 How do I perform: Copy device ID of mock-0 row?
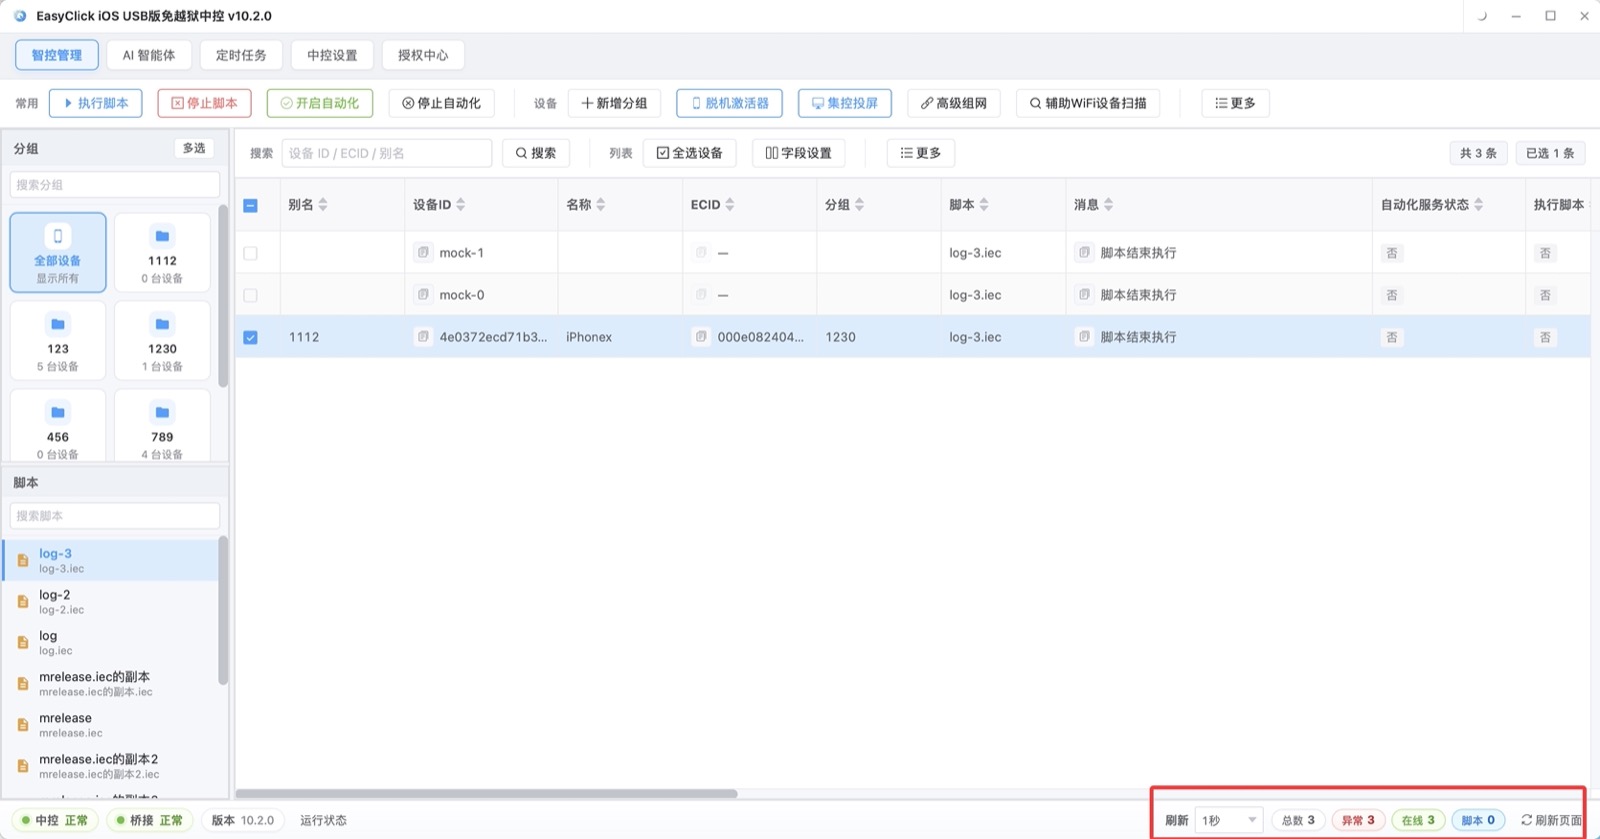[423, 295]
